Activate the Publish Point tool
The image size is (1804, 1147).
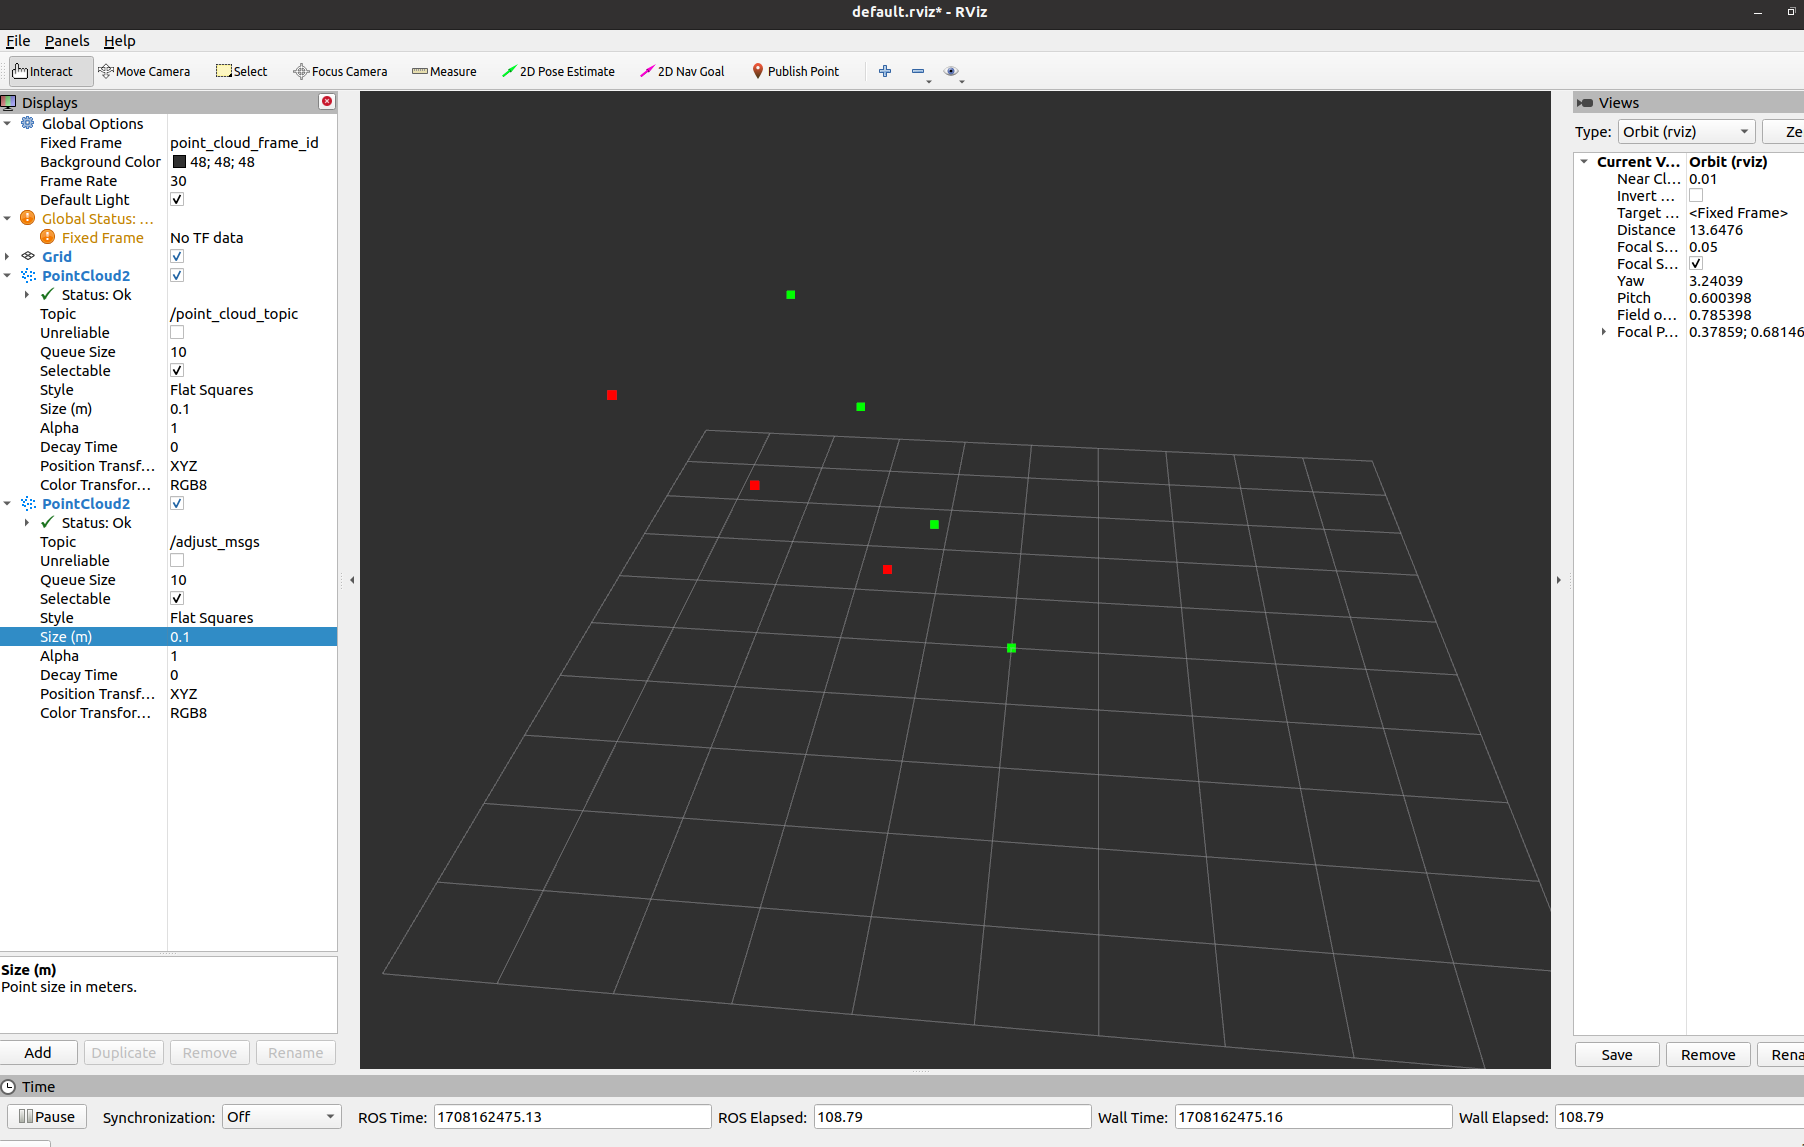[x=796, y=71]
